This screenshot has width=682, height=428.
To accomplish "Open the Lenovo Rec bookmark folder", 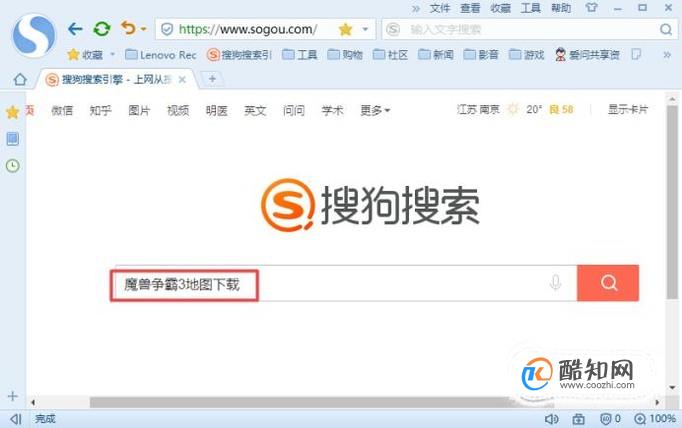I will tap(160, 55).
